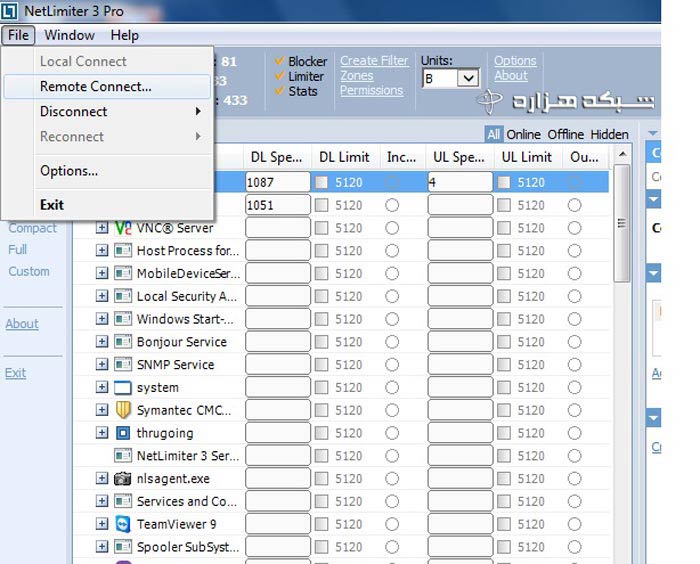Click the NetLimiter 3 Ser... row icon

[x=123, y=455]
